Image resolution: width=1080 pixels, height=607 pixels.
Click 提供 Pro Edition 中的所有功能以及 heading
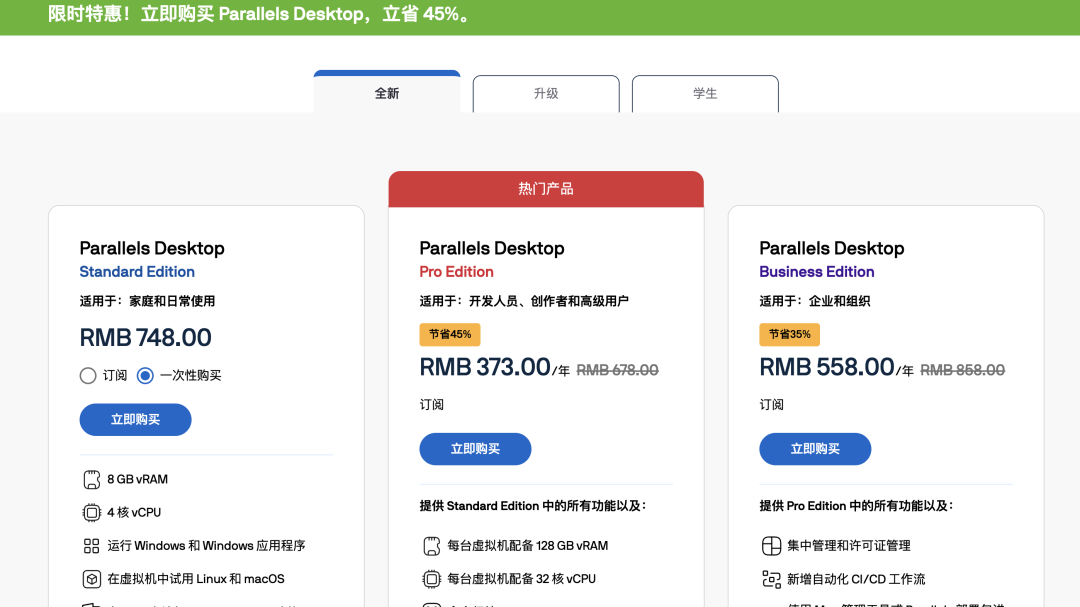pyautogui.click(x=856, y=506)
